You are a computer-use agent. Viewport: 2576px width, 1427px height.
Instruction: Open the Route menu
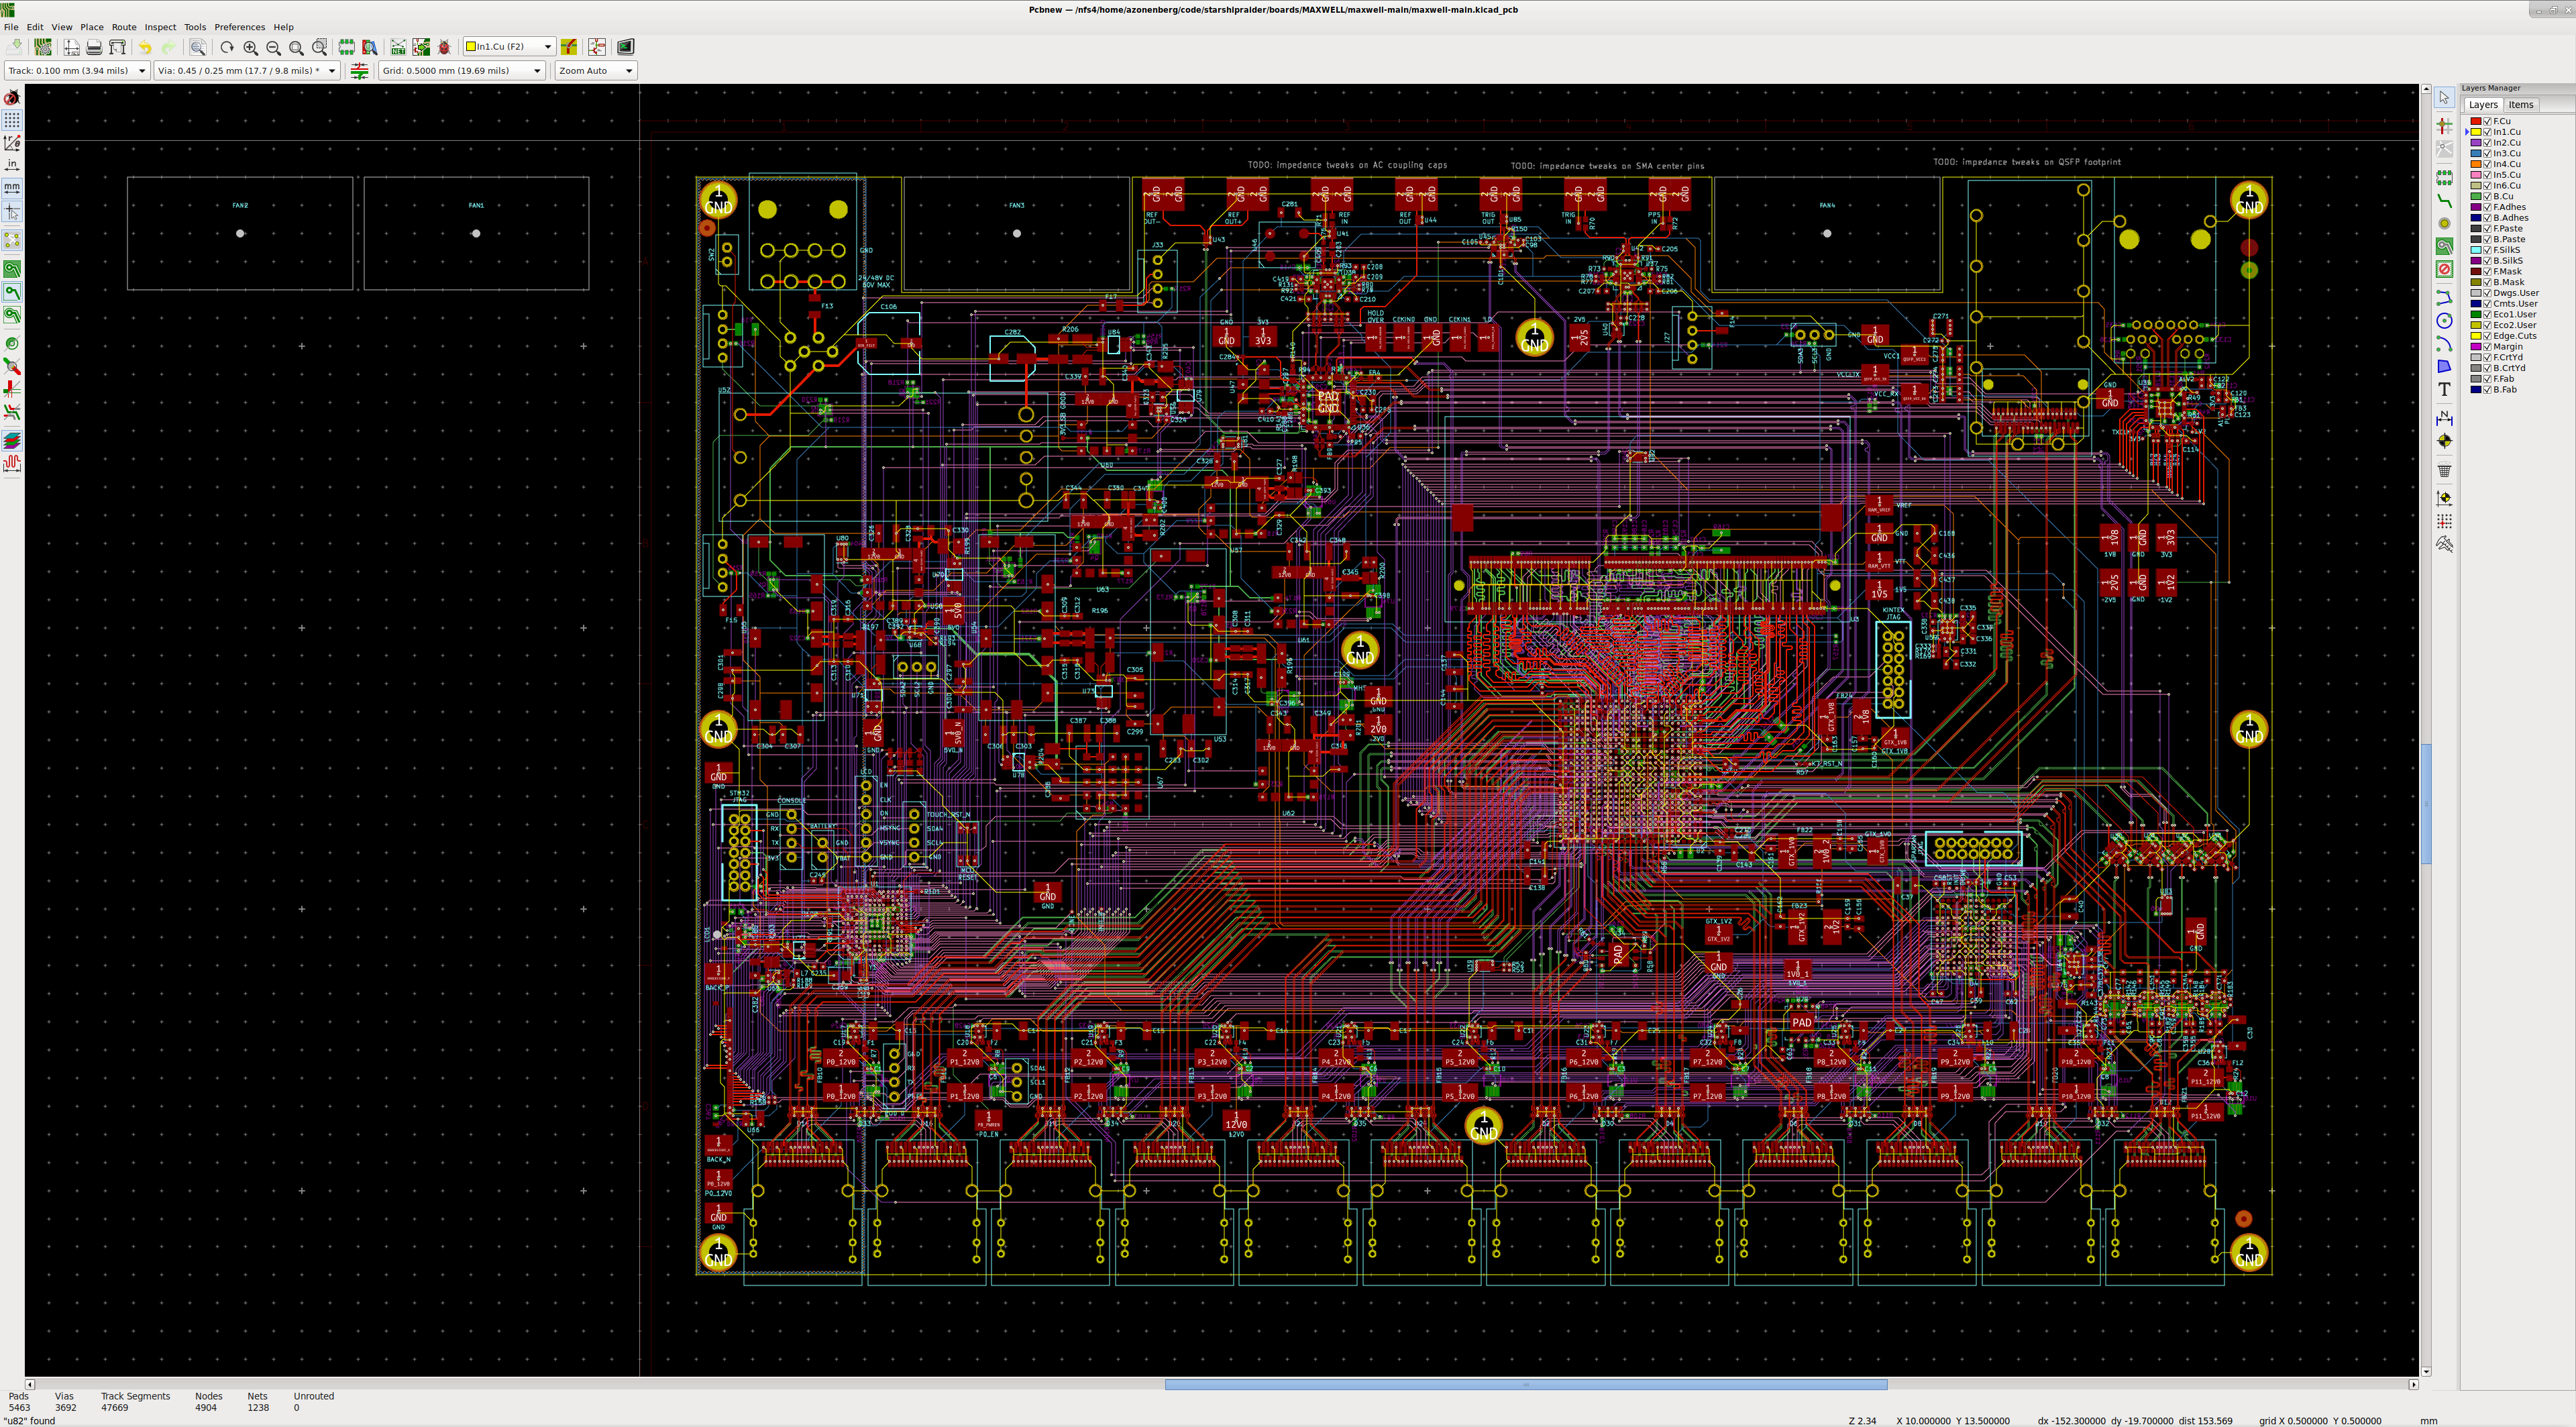[124, 27]
